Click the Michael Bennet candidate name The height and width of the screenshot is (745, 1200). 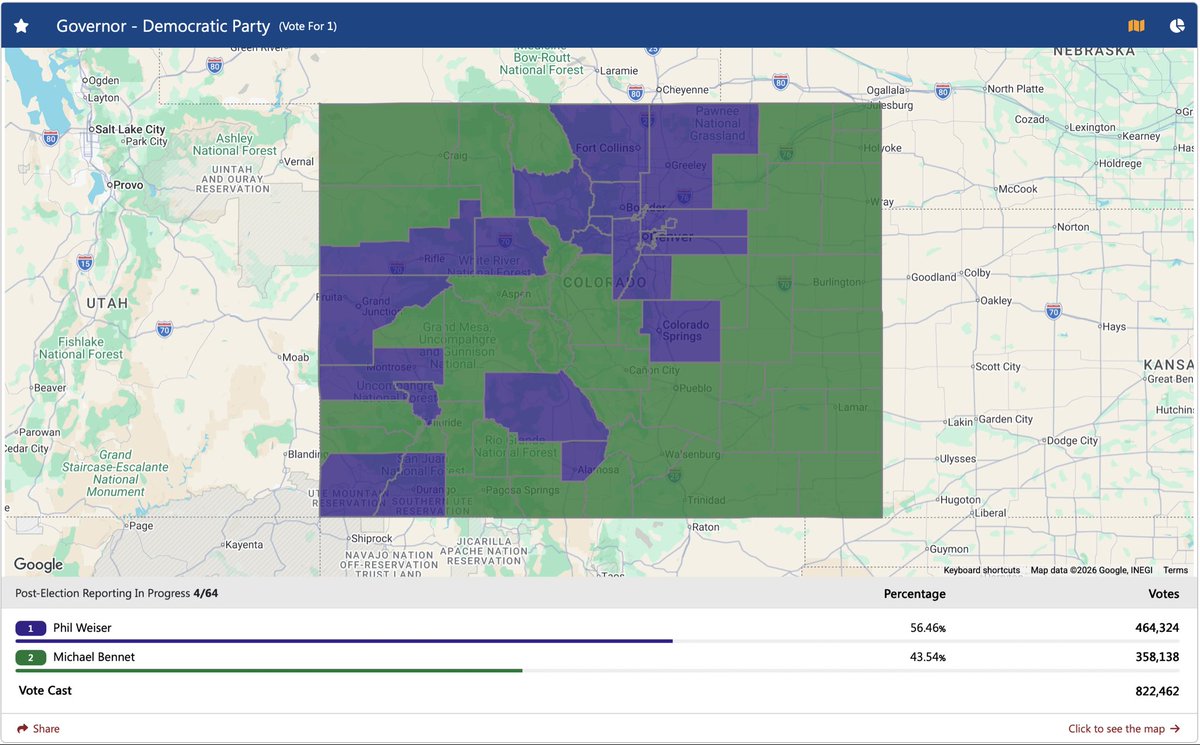(x=94, y=657)
